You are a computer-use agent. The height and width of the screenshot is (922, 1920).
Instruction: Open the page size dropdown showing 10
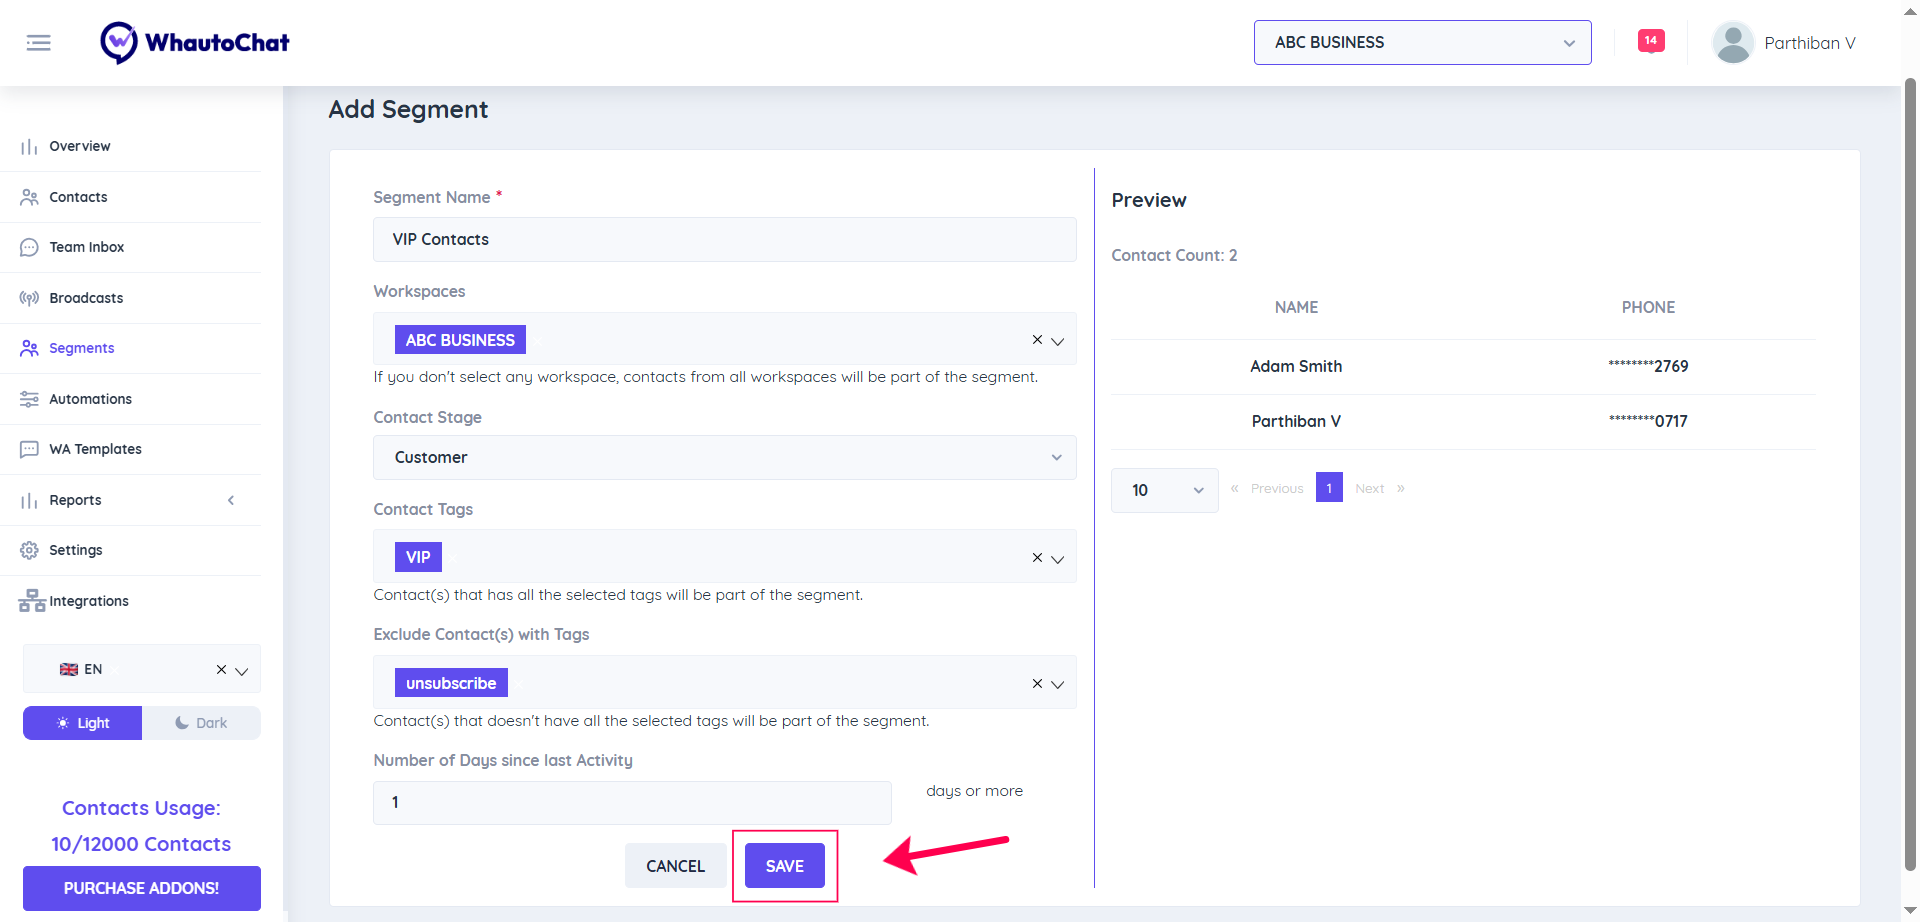pos(1164,490)
